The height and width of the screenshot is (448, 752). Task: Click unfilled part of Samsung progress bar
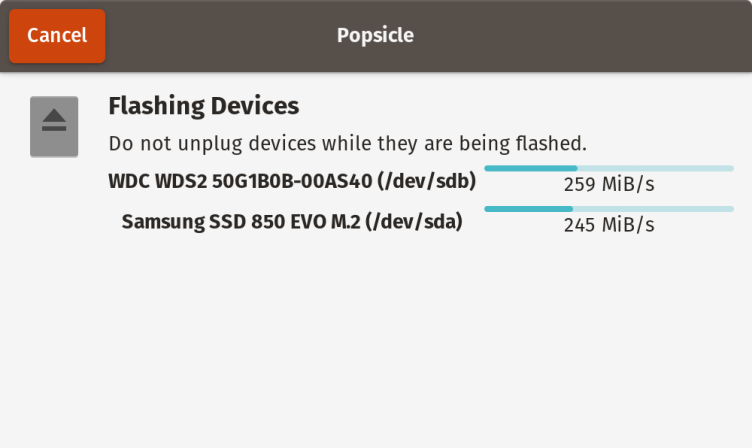click(652, 208)
